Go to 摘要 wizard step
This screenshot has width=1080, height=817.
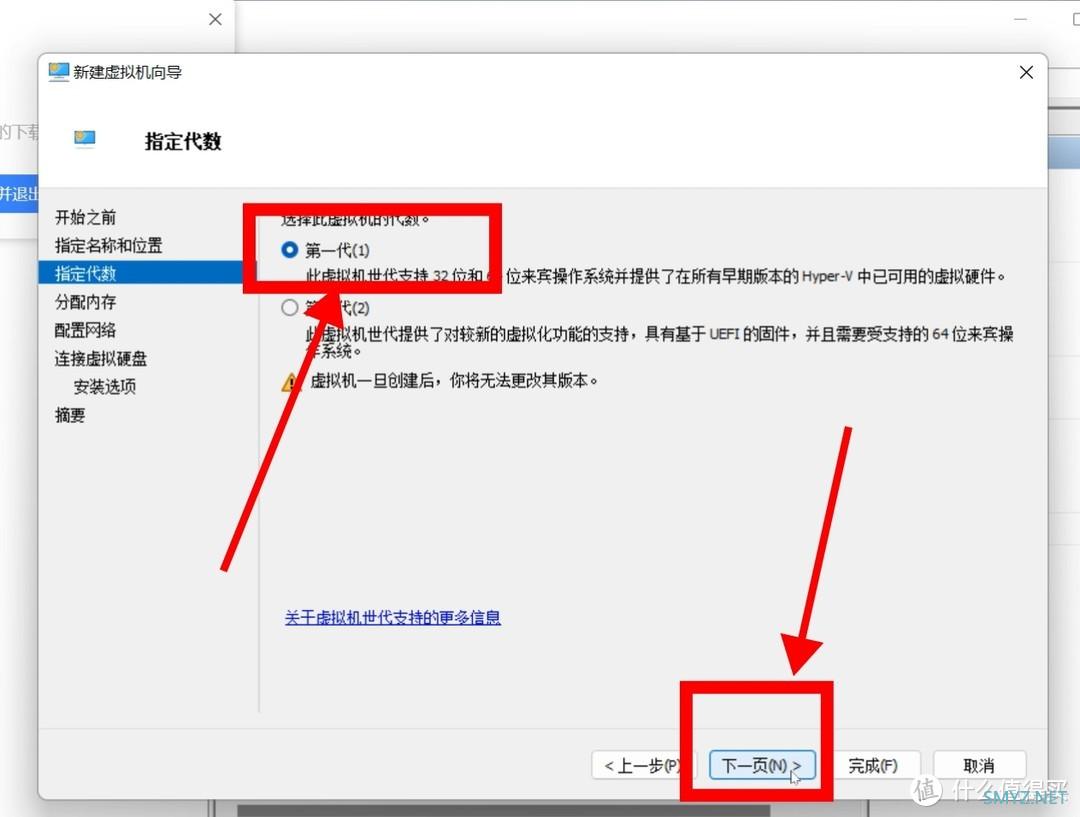point(70,415)
